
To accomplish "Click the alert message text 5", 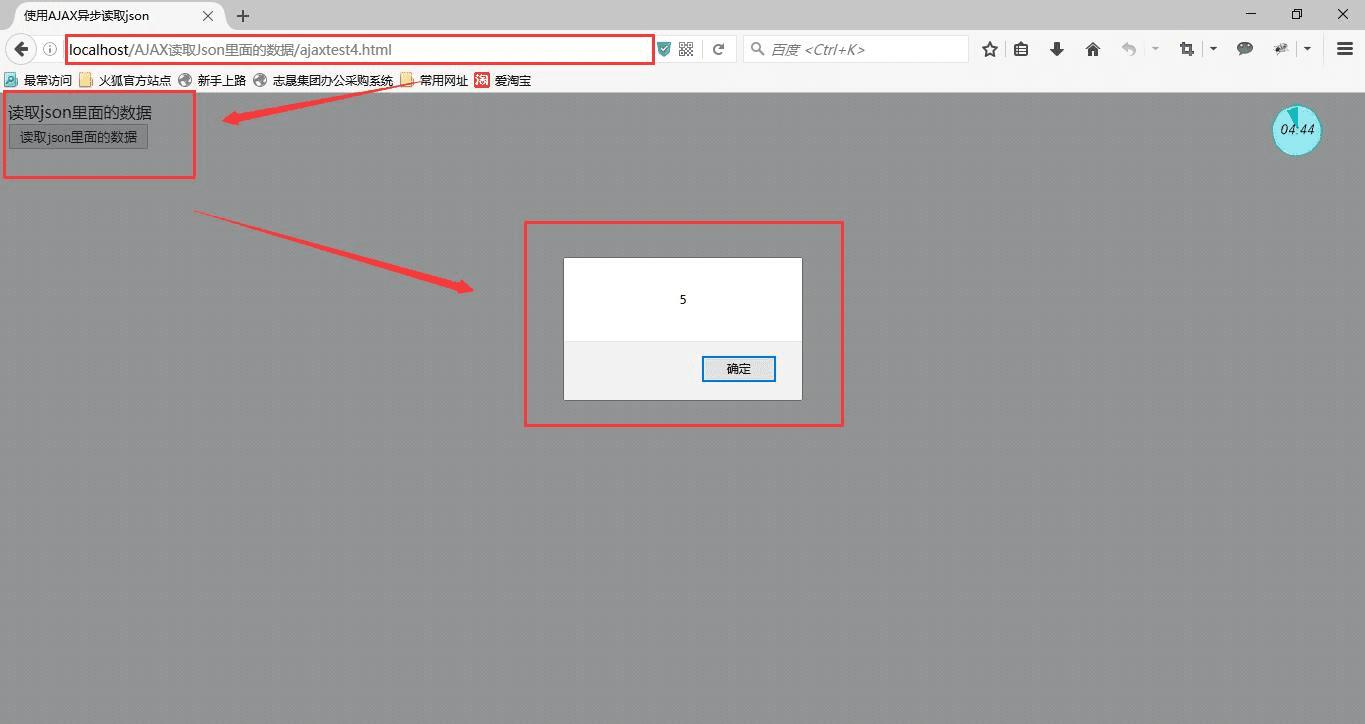I will click(683, 300).
